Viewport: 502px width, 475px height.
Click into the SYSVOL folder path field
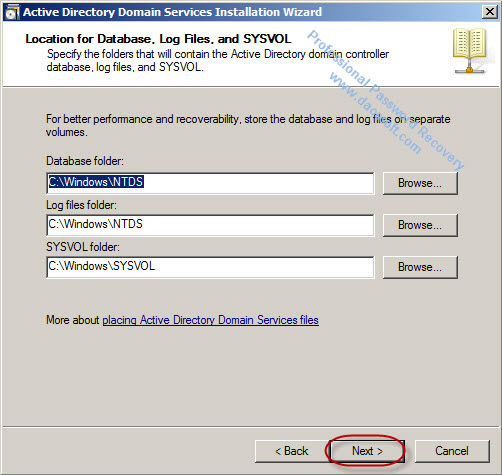click(x=210, y=267)
